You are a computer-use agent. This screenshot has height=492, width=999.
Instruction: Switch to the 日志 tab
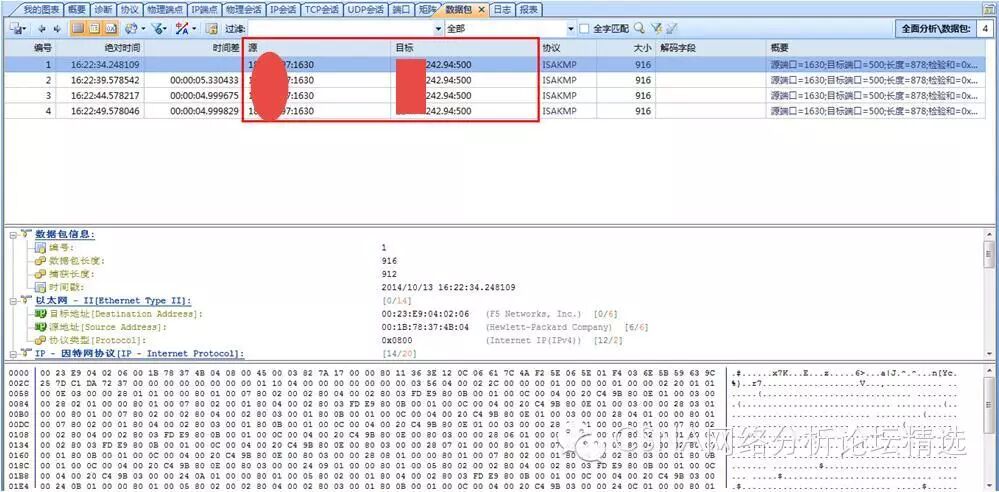click(502, 10)
